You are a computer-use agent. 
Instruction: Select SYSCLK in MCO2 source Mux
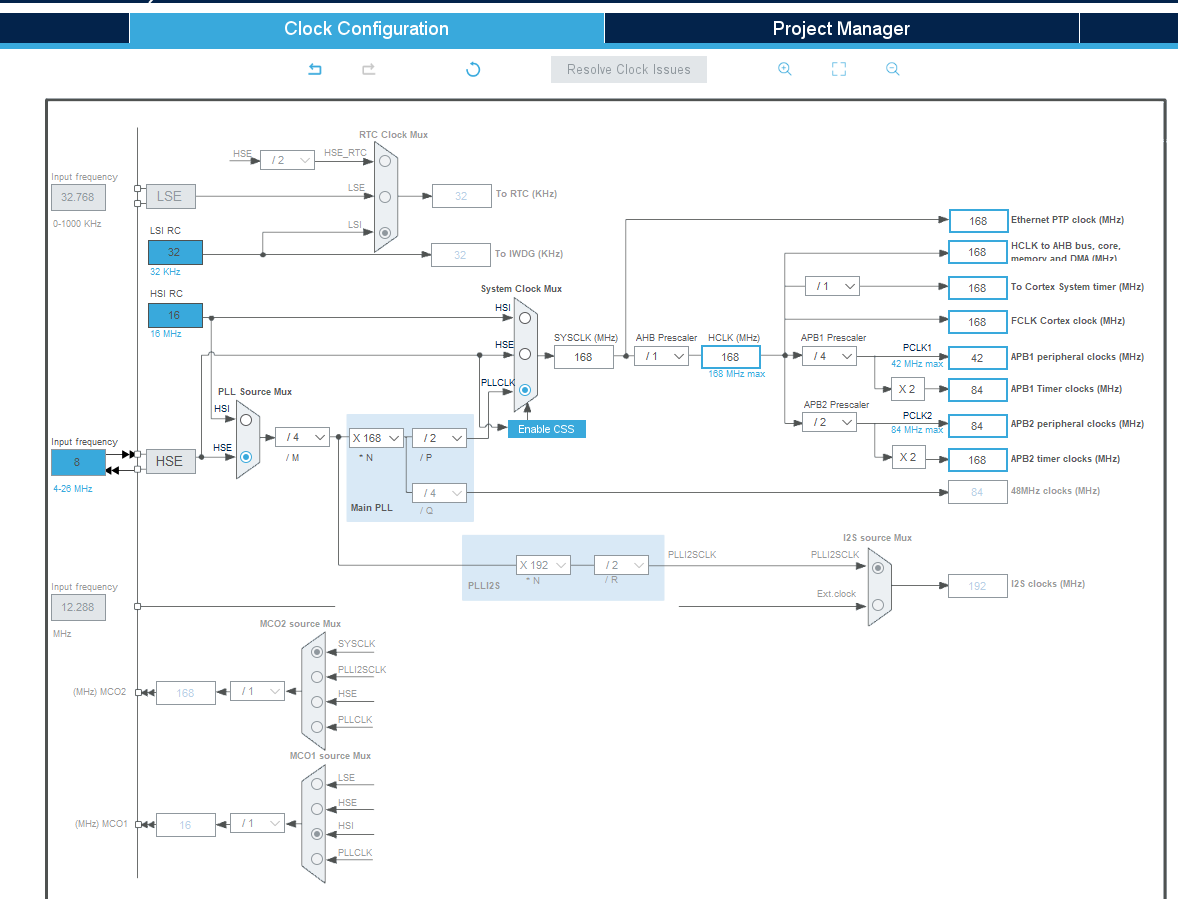[x=317, y=652]
